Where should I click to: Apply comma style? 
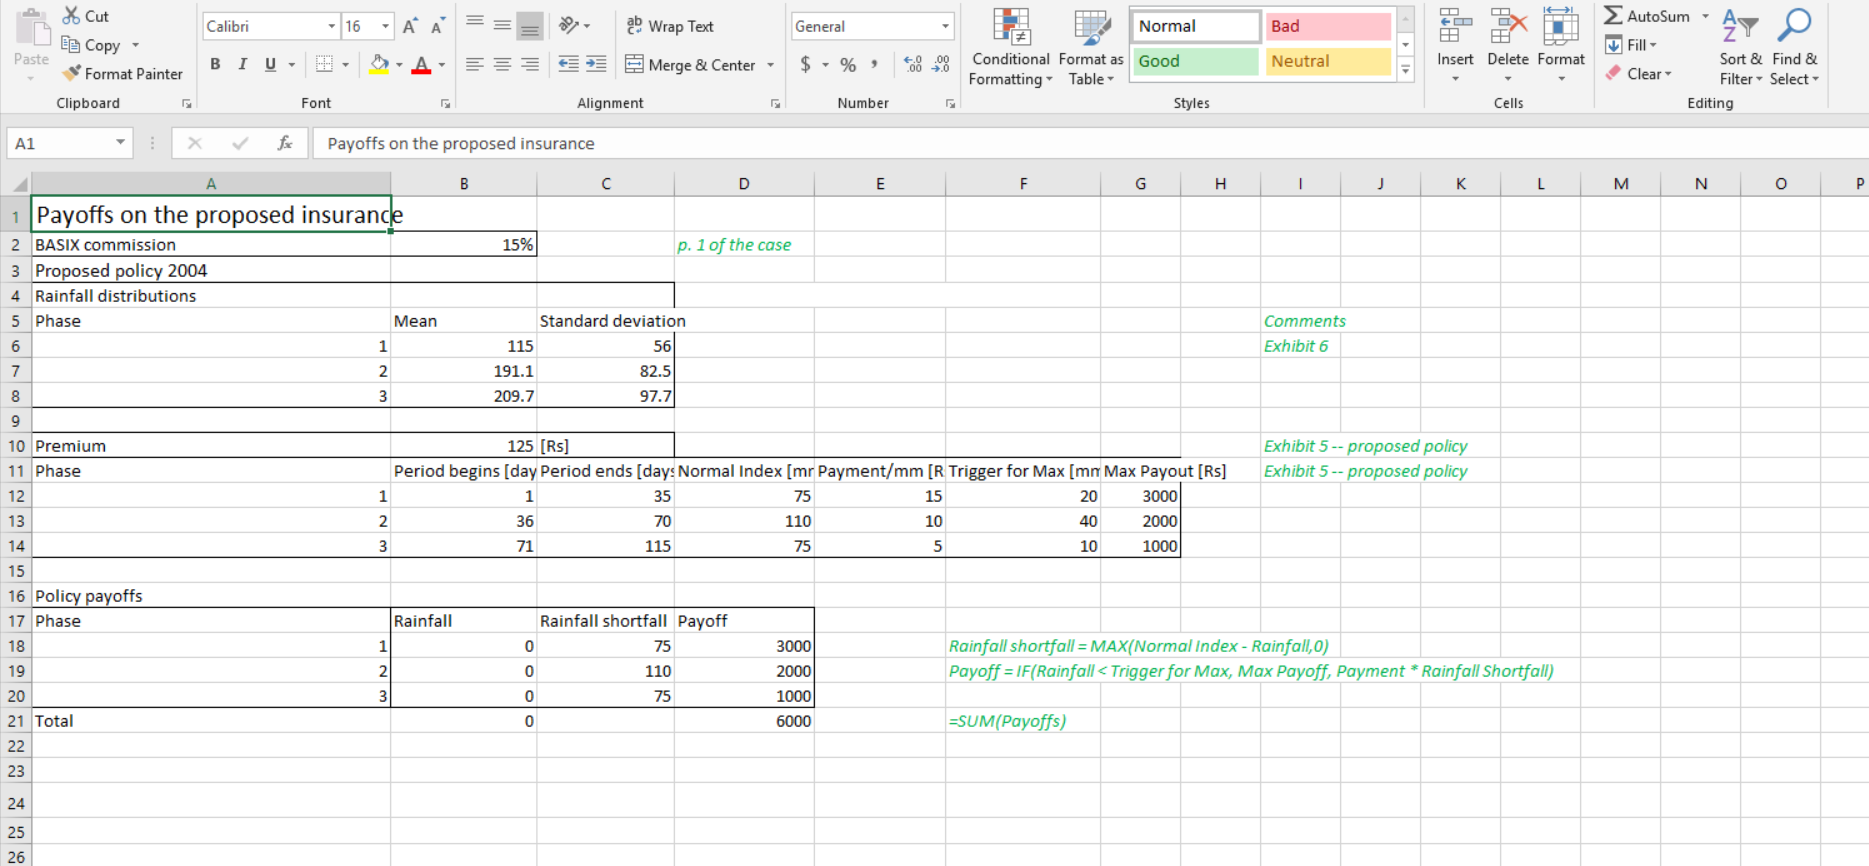[x=875, y=64]
